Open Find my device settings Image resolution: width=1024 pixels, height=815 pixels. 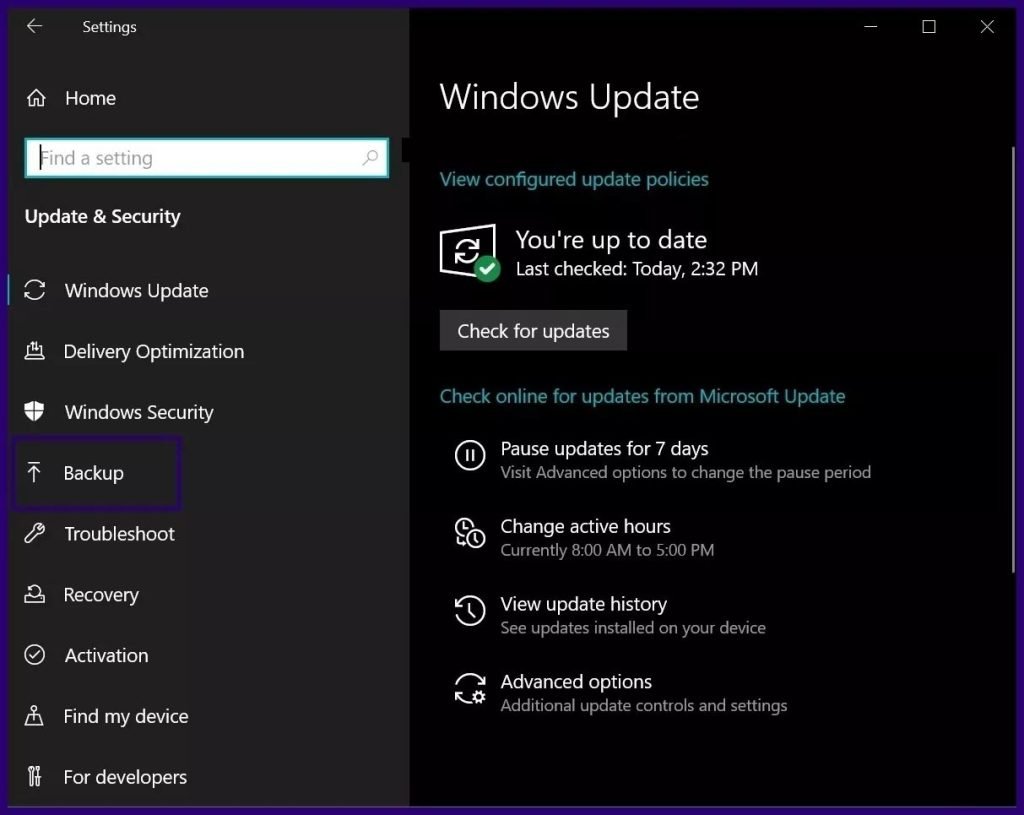click(126, 716)
